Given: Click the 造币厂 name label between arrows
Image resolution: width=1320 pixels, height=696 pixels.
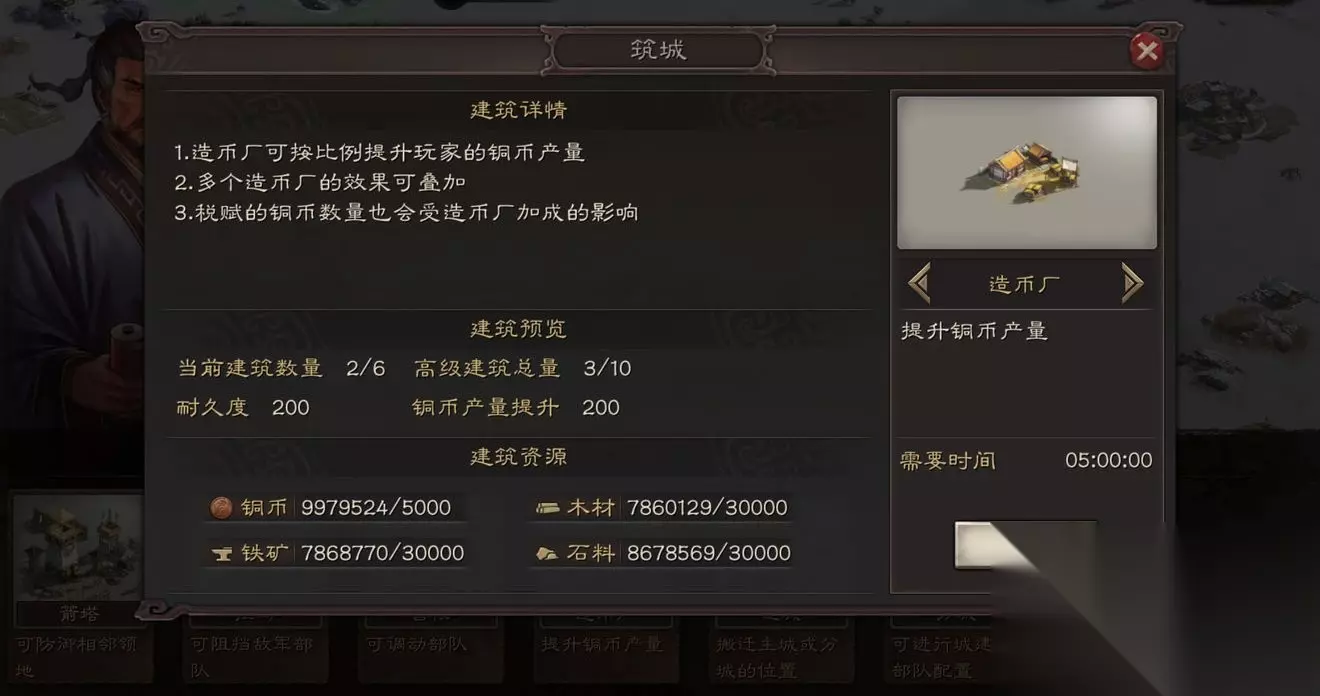Looking at the screenshot, I should pyautogui.click(x=1025, y=284).
